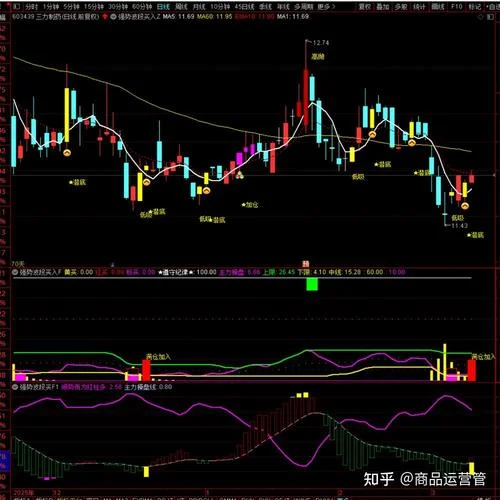
Task: Click the 画线 drawing tools button
Action: pos(438,7)
